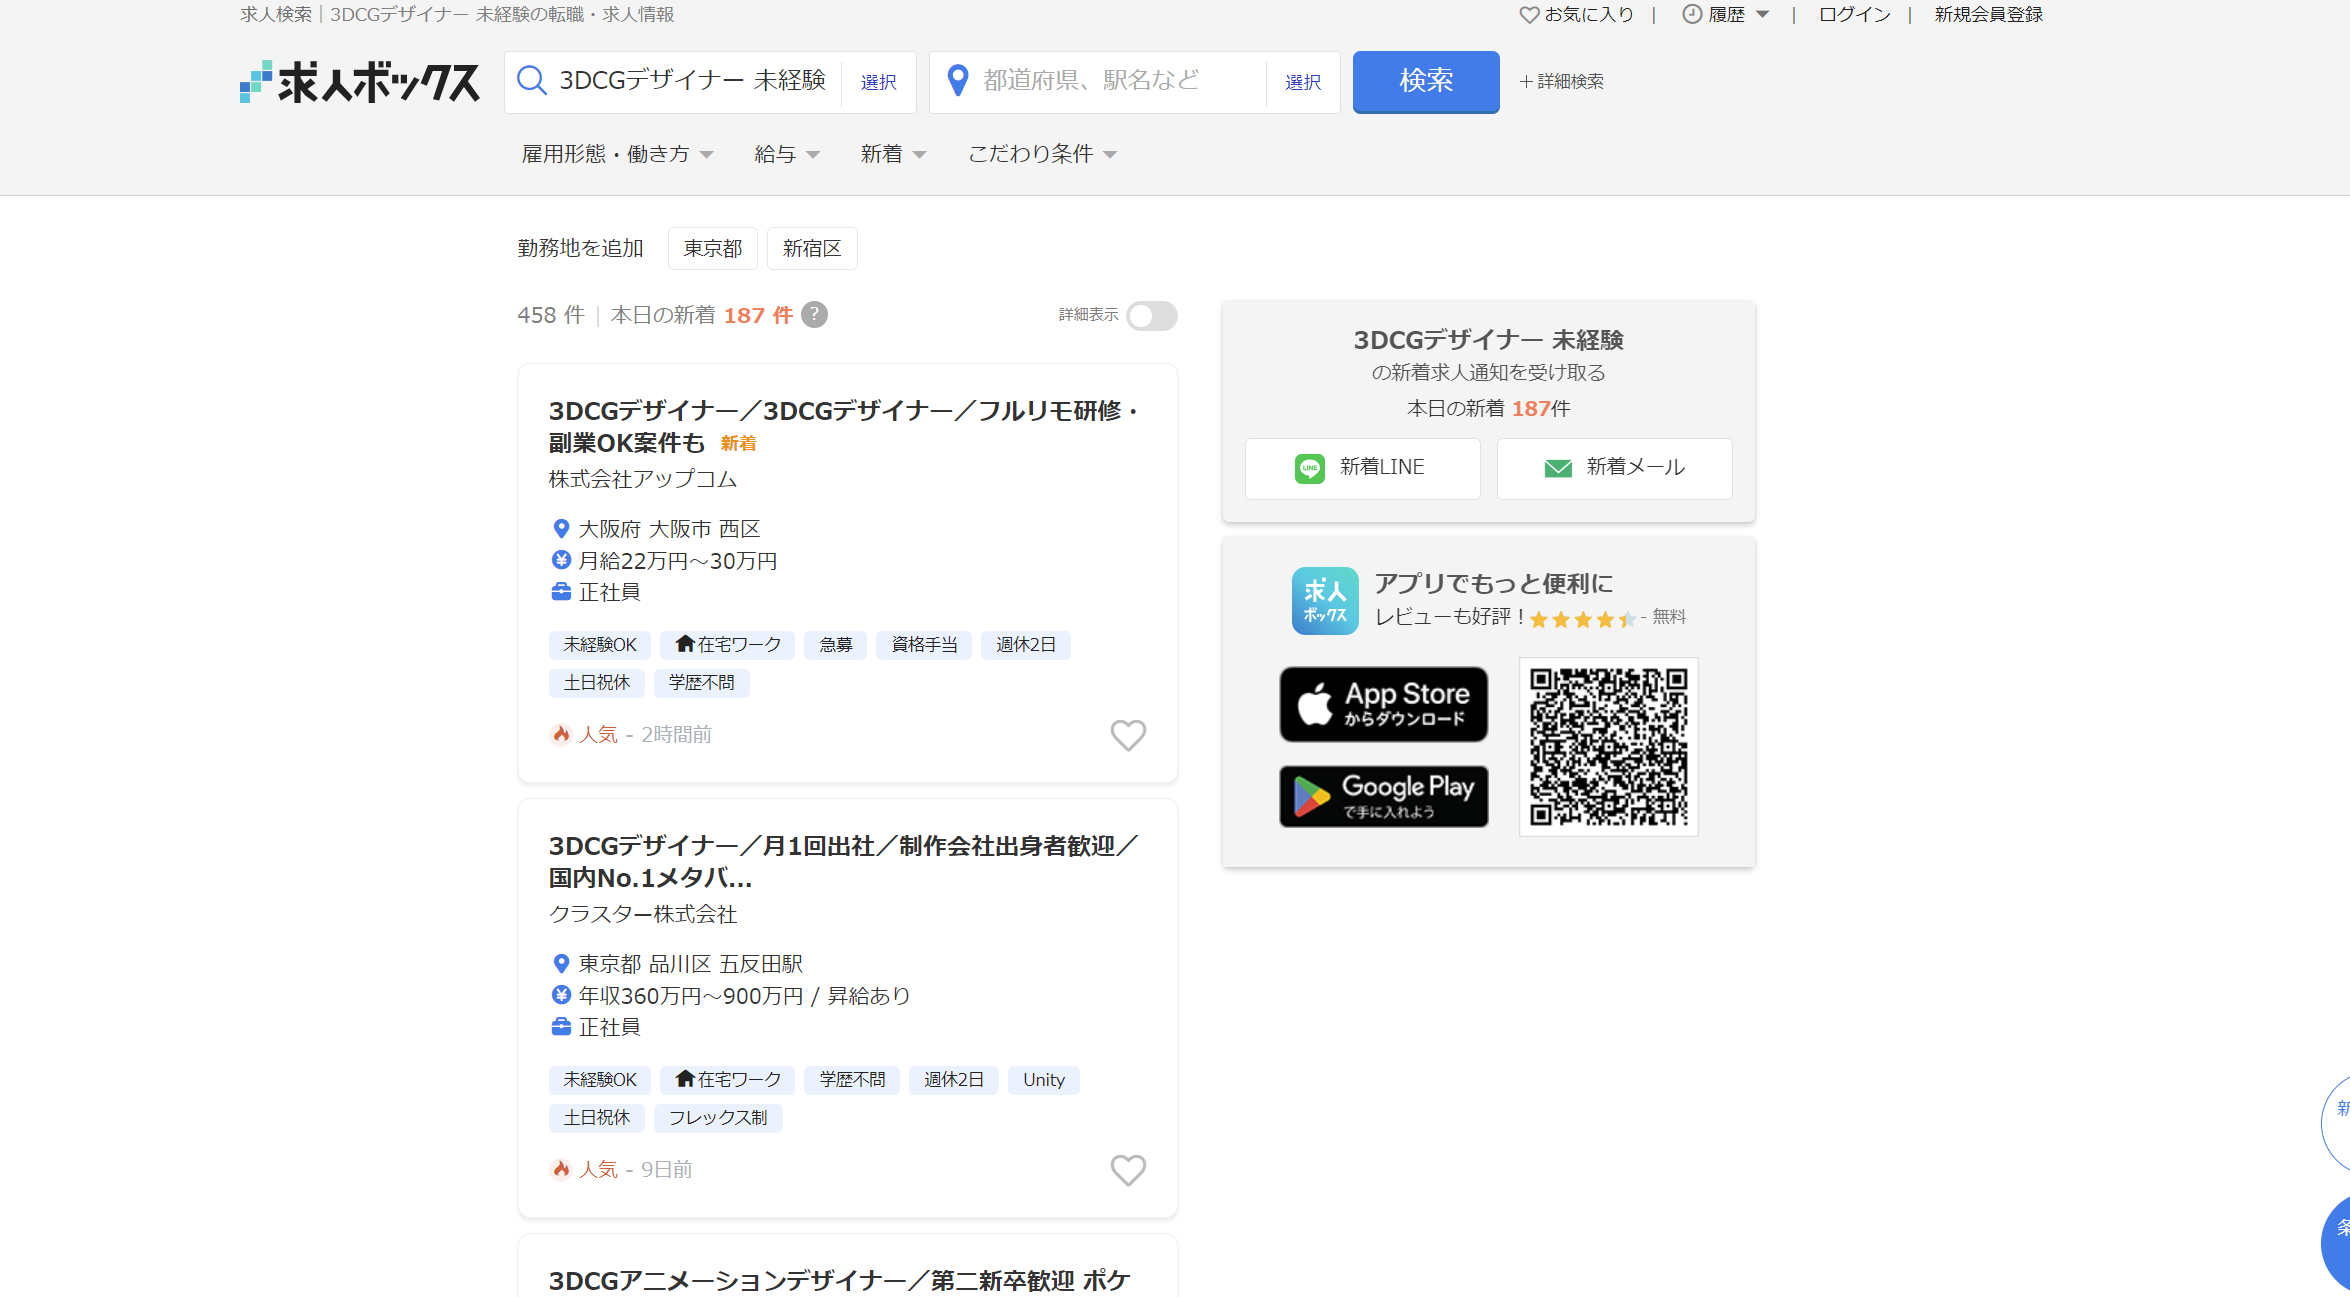Click the 新着LINE notification button
This screenshot has height=1297, width=2350.
coord(1363,468)
